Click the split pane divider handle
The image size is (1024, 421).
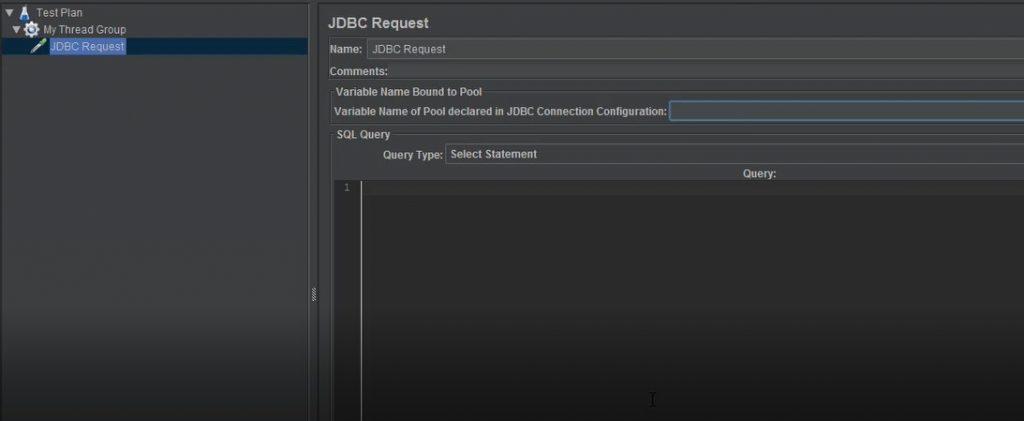(x=313, y=295)
